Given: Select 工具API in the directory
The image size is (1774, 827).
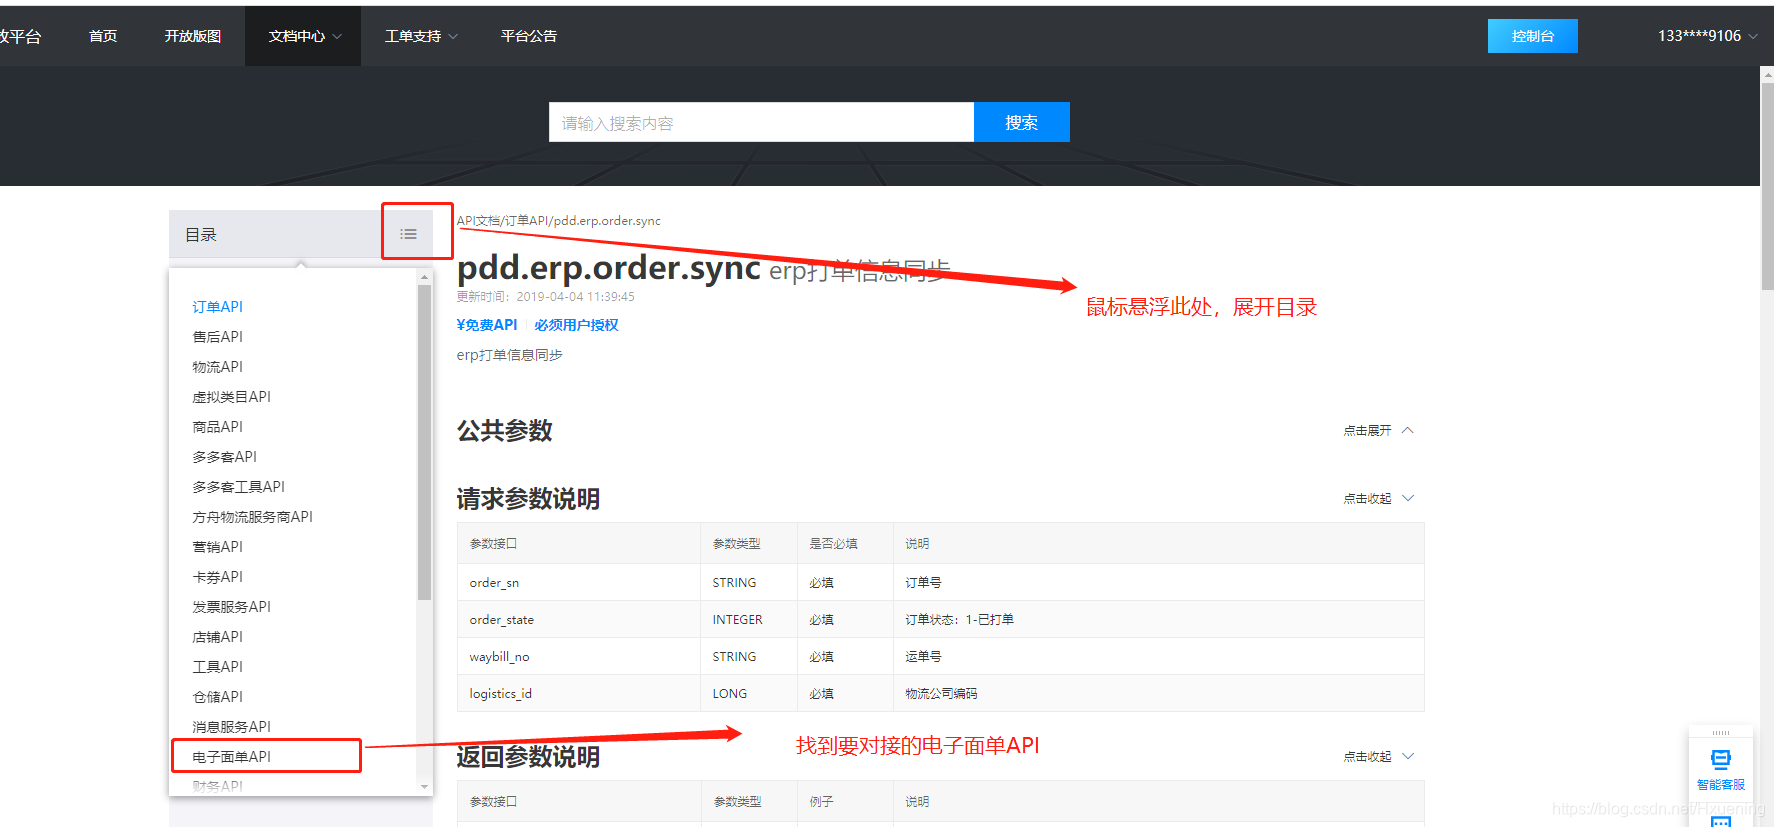Looking at the screenshot, I should click(x=217, y=667).
